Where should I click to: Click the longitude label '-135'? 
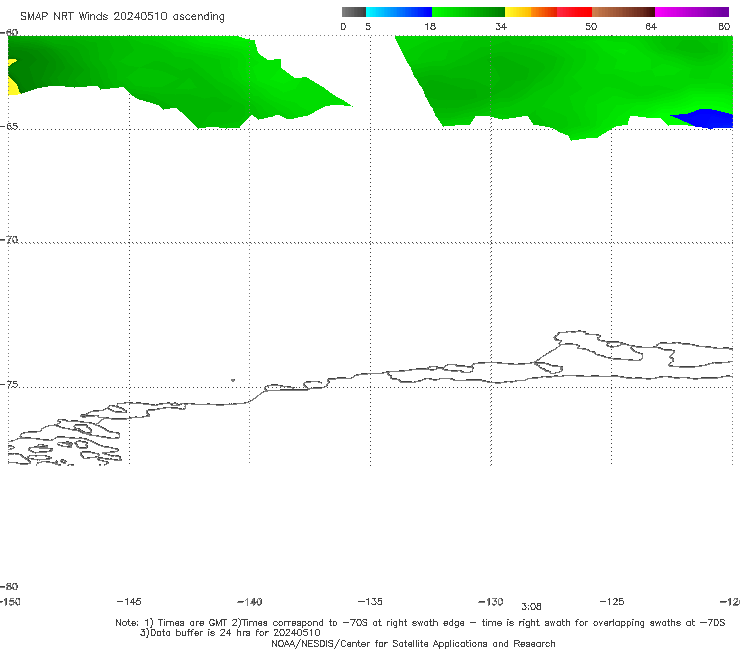(x=370, y=602)
